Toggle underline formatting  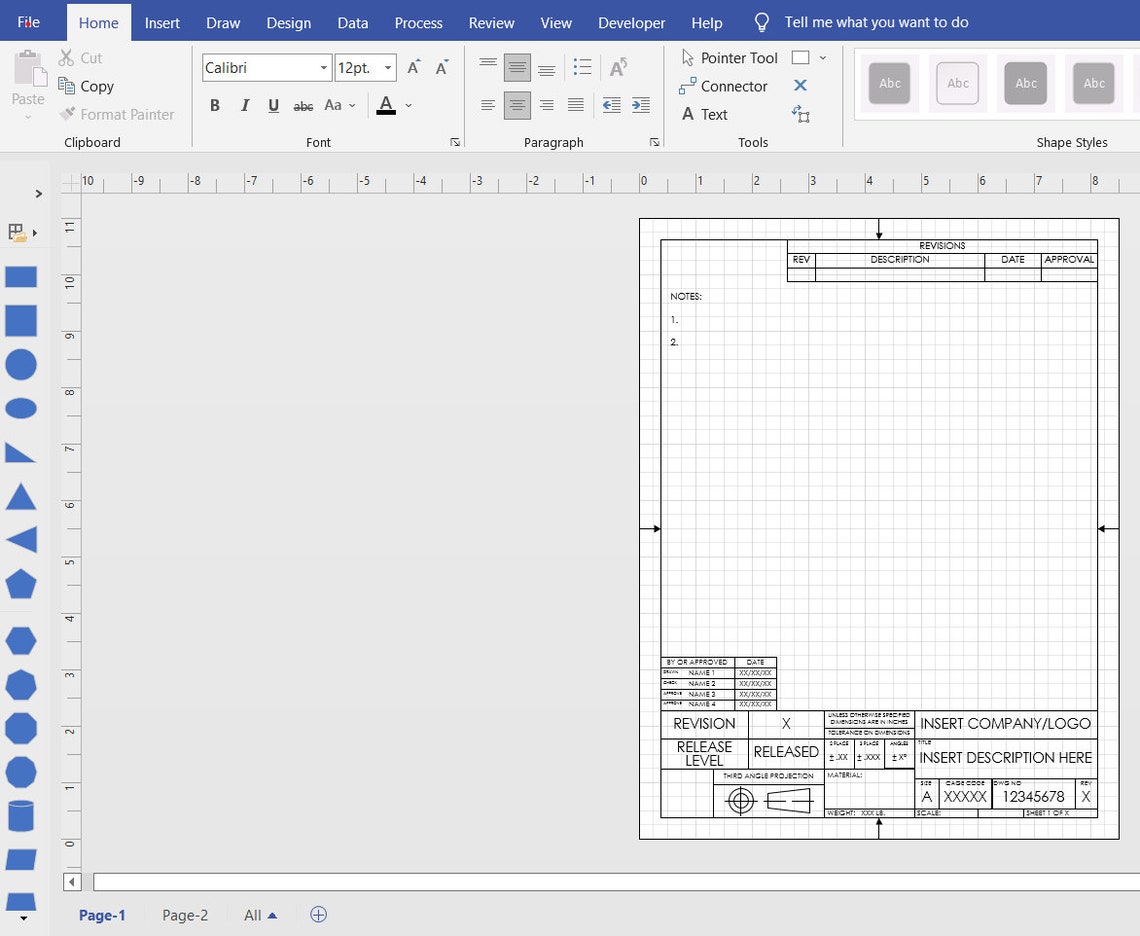[273, 104]
